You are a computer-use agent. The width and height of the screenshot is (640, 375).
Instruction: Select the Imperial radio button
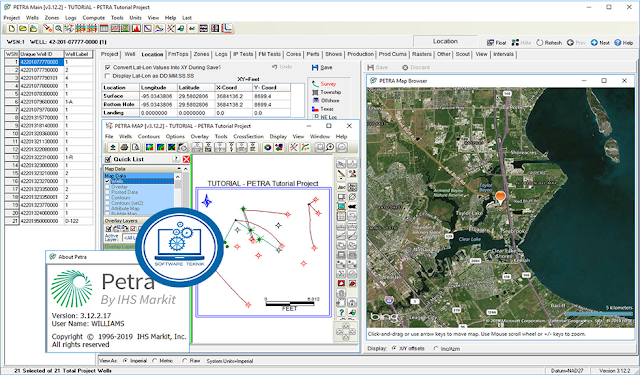[125, 361]
